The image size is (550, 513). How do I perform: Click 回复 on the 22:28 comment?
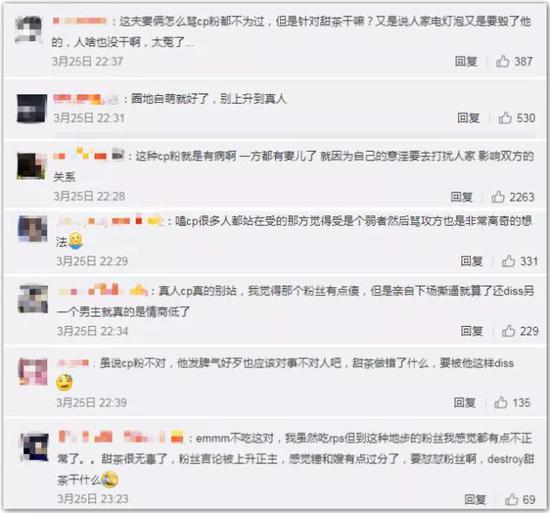(x=462, y=197)
